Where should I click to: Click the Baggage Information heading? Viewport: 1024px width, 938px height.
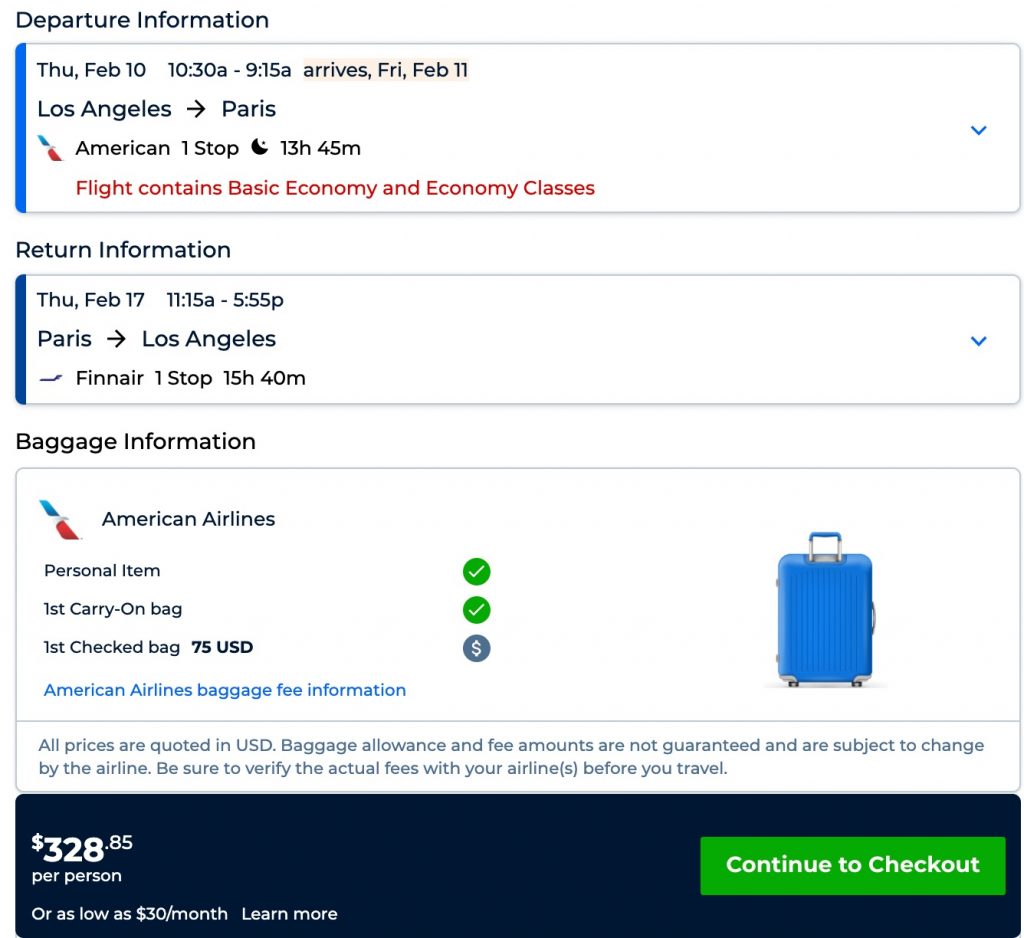coord(135,441)
